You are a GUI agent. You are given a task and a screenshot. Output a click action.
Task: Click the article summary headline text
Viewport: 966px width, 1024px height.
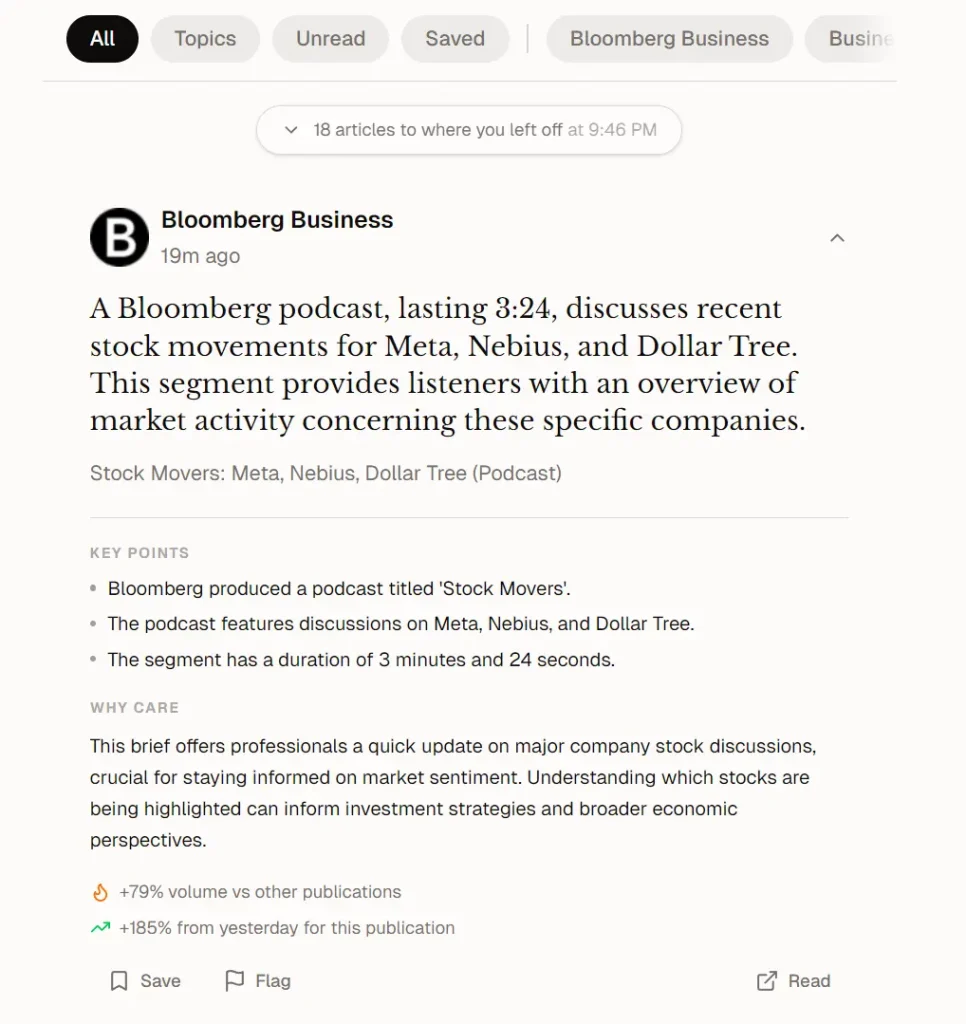447,365
